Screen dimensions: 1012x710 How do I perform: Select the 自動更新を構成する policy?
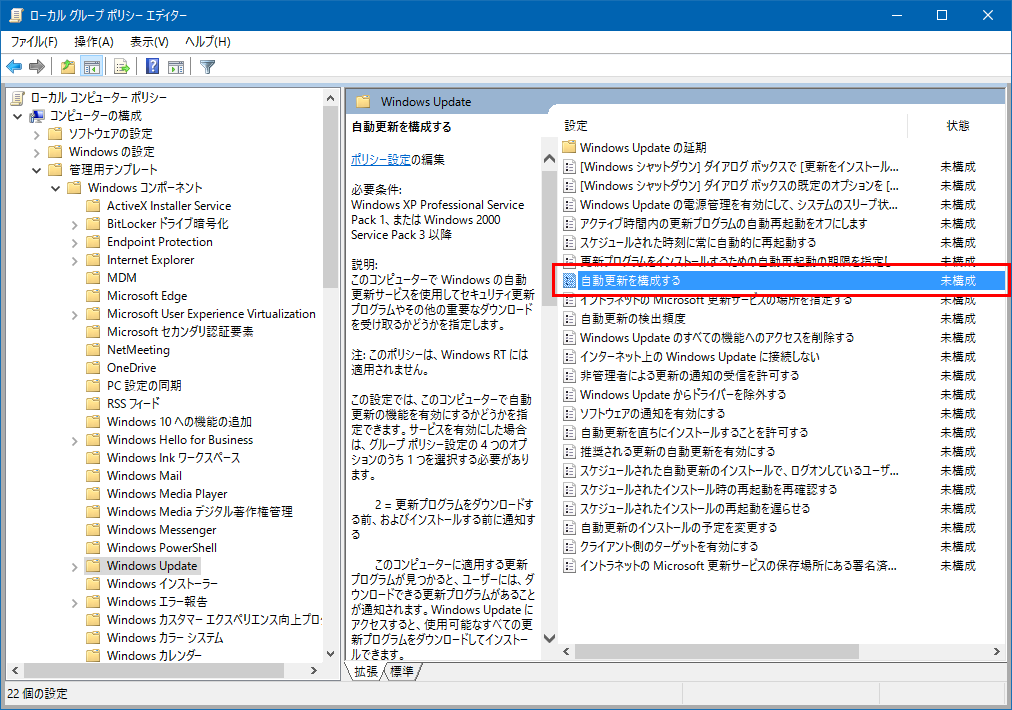tap(783, 281)
